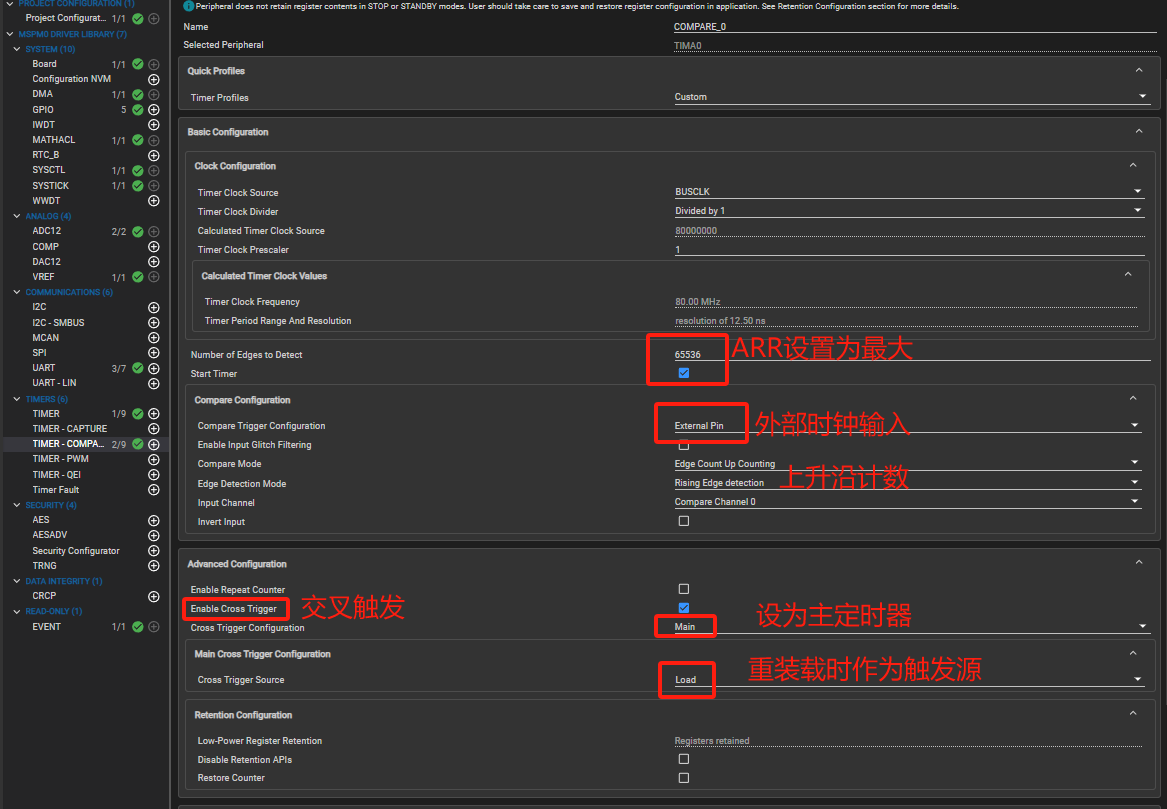Edit the Number of Edges to Detect field
The height and width of the screenshot is (809, 1167).
pos(912,354)
